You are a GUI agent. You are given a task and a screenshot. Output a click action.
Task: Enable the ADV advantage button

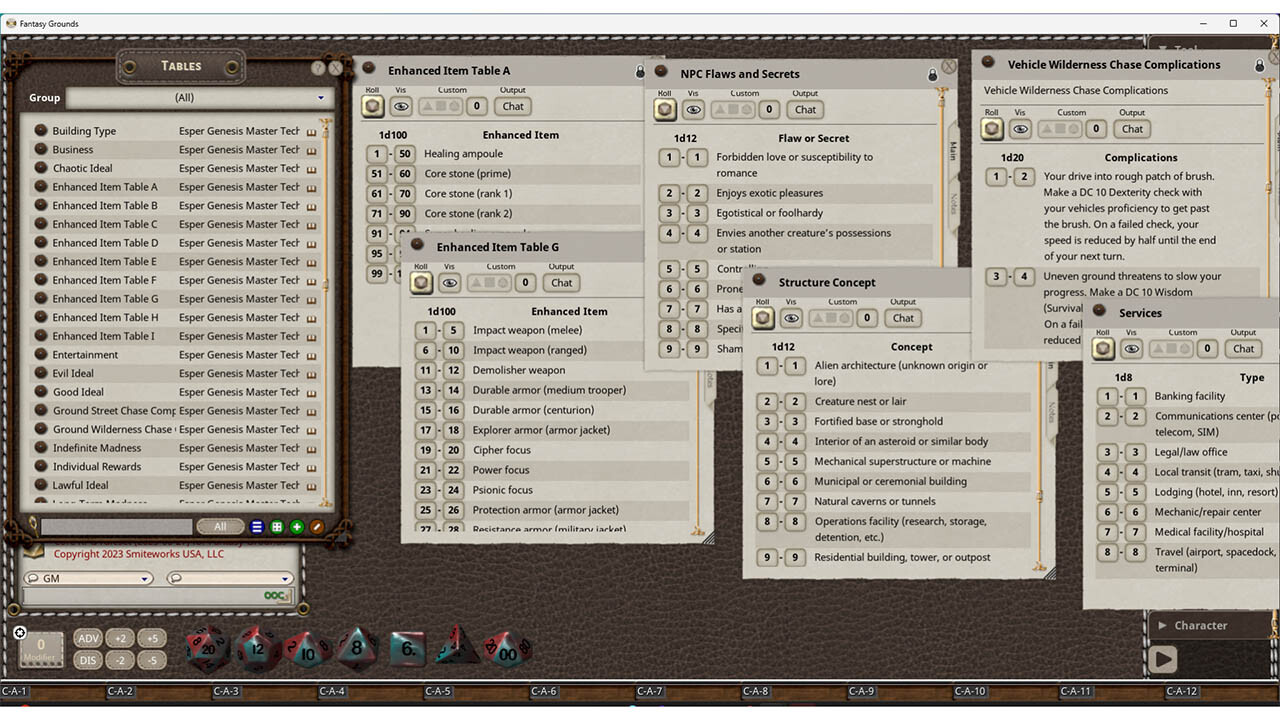pos(88,637)
